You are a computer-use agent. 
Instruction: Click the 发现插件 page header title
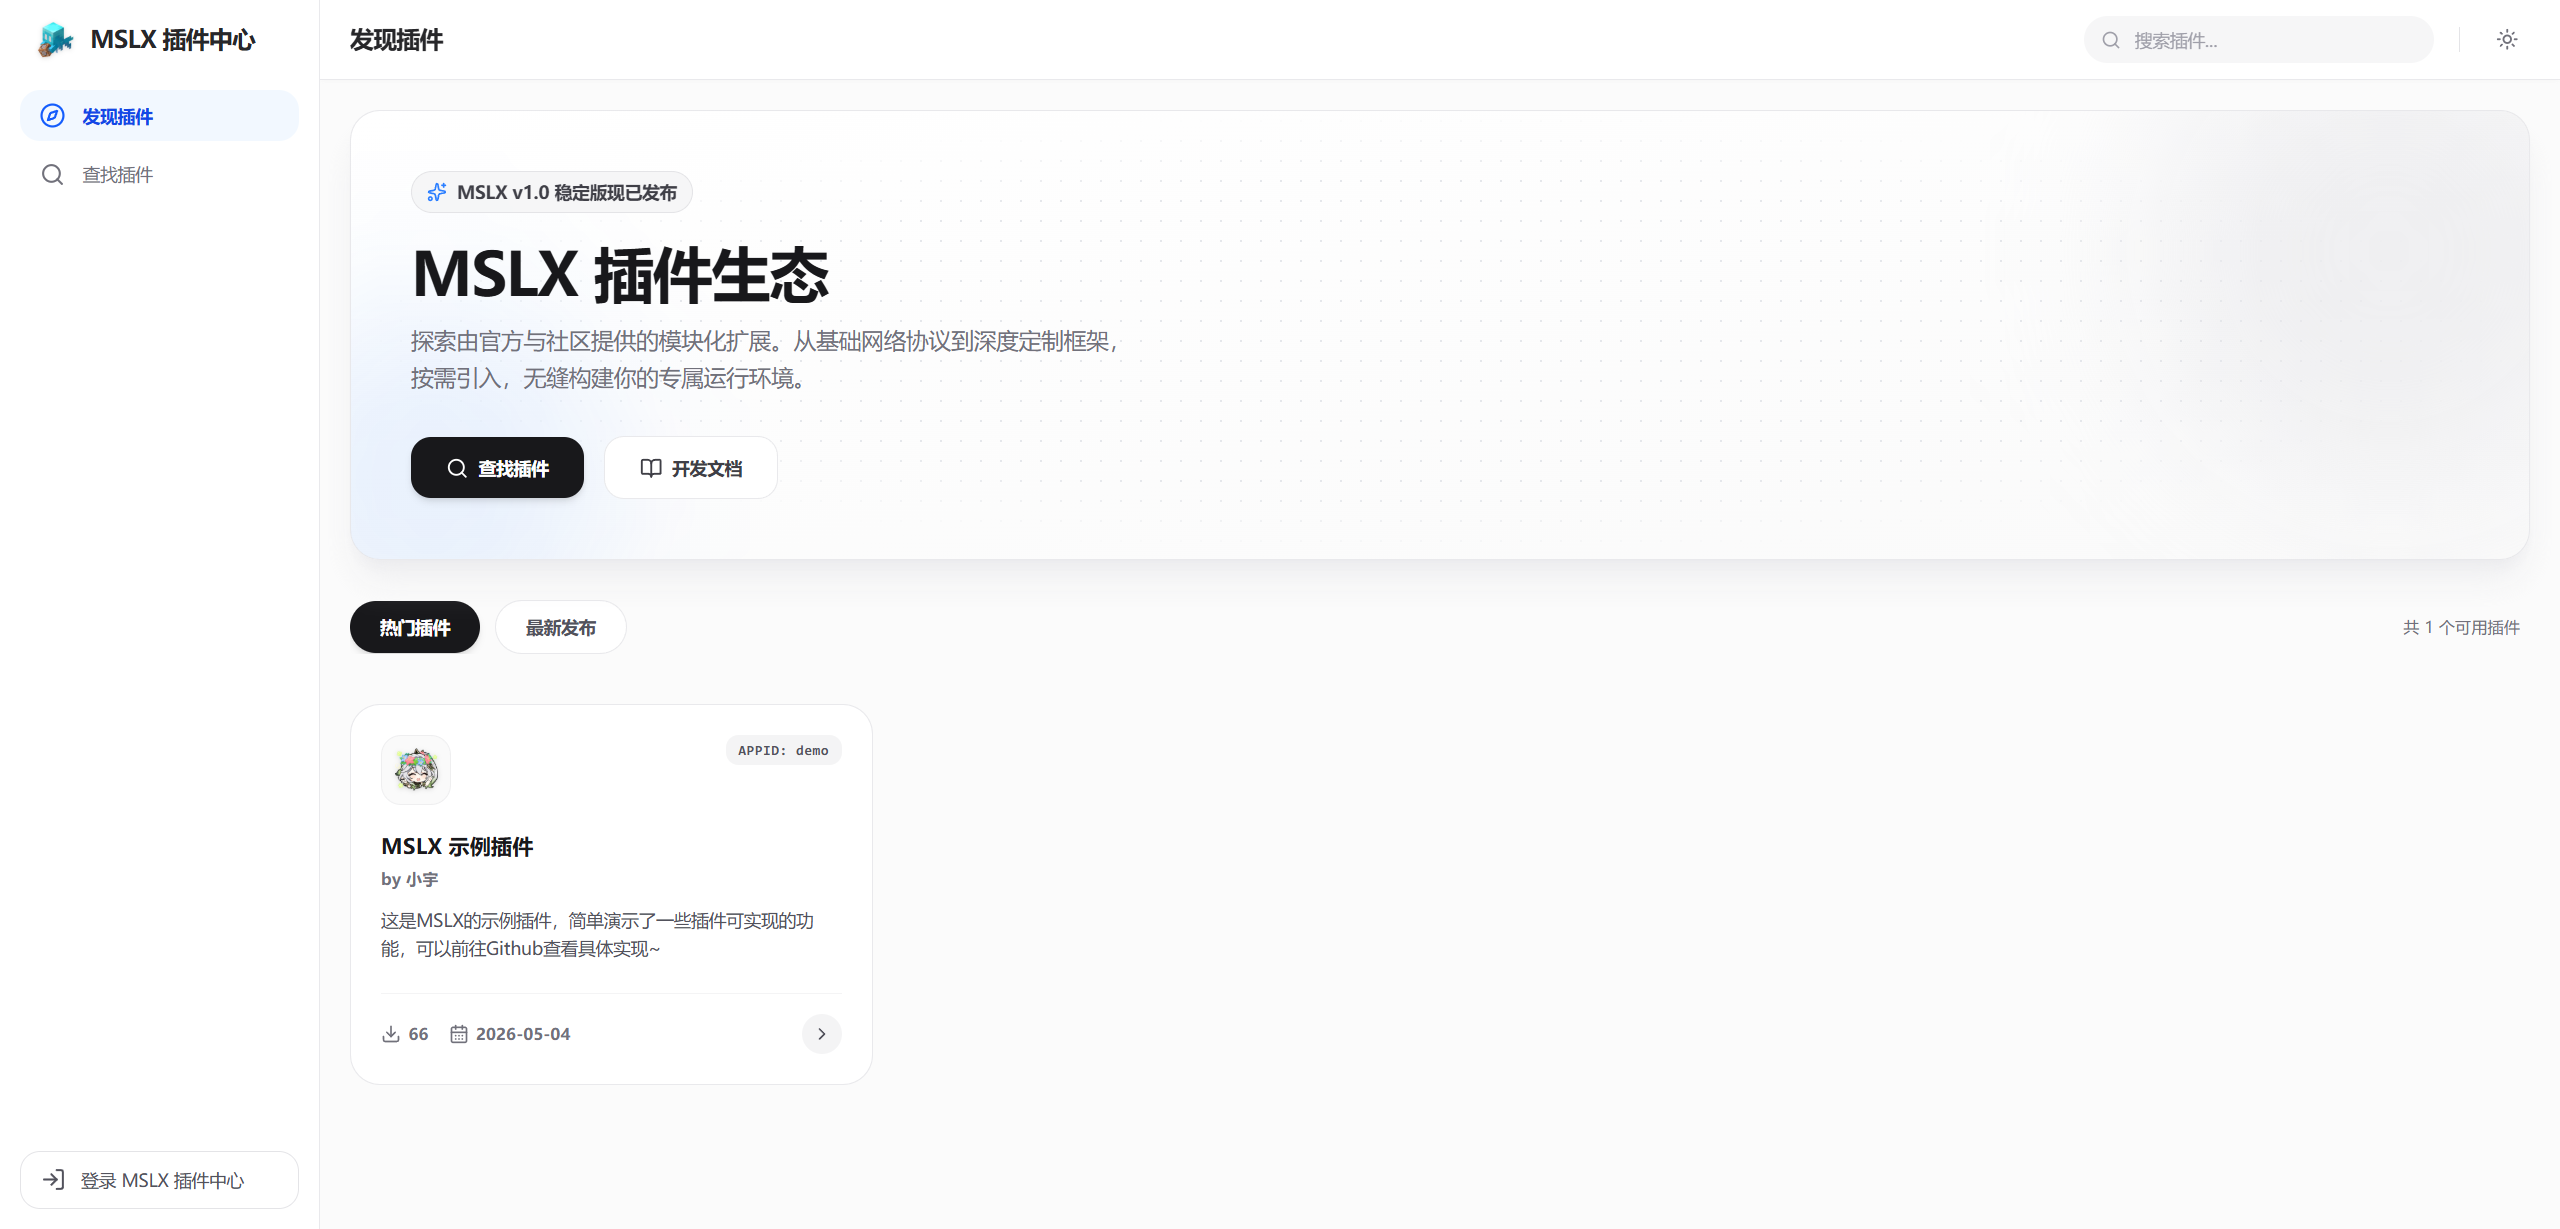click(x=396, y=40)
